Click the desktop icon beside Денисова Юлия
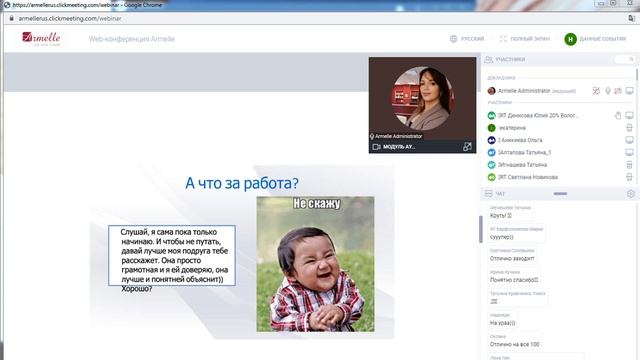This screenshot has width=640, height=360. [629, 116]
